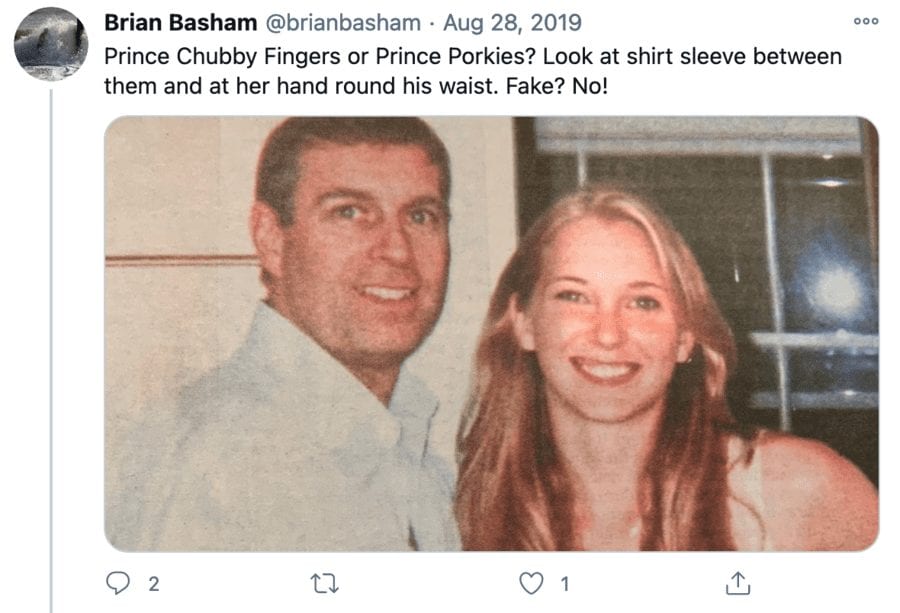The width and height of the screenshot is (900, 613).
Task: Click the round profile avatar
Action: (x=51, y=44)
